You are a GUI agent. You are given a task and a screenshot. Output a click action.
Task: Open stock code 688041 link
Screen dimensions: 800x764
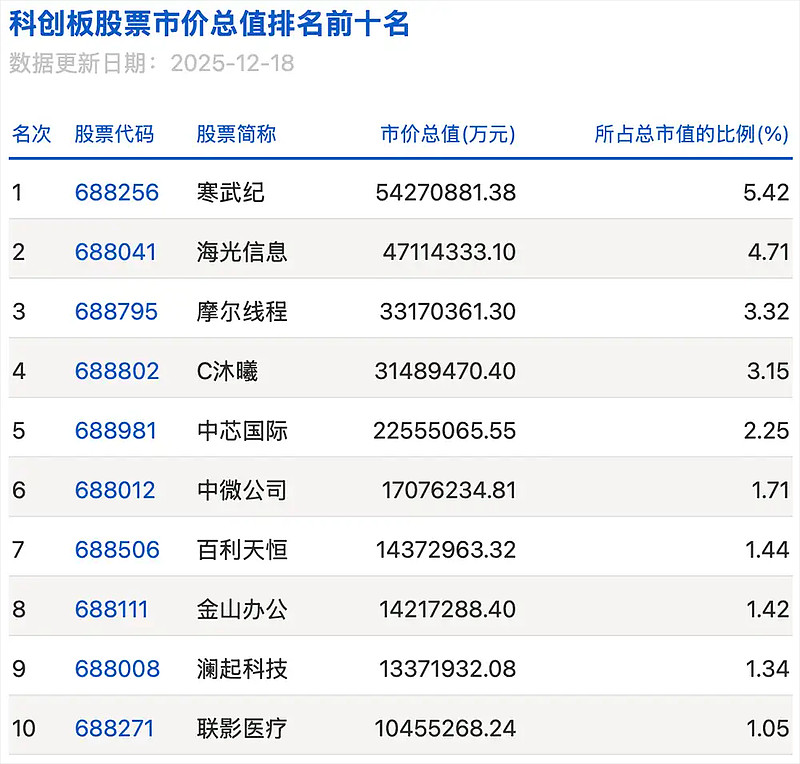(115, 252)
